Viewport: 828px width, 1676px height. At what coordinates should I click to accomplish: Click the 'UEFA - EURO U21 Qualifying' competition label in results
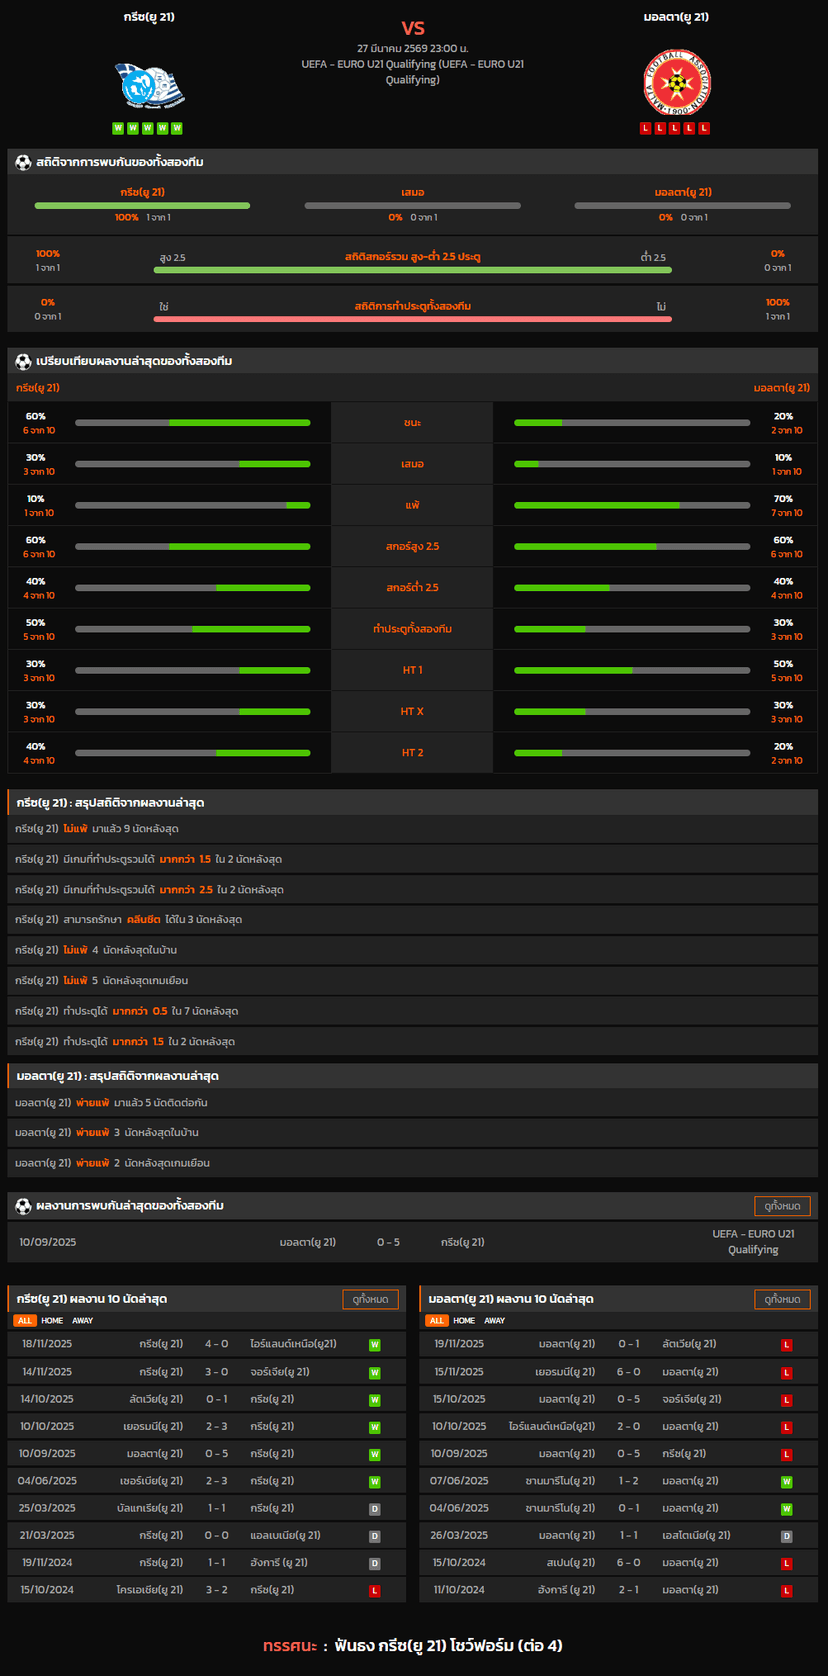click(x=753, y=1242)
